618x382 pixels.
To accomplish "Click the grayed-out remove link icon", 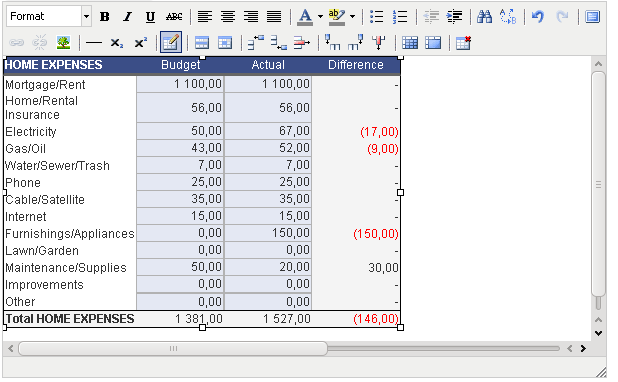I will click(x=40, y=43).
